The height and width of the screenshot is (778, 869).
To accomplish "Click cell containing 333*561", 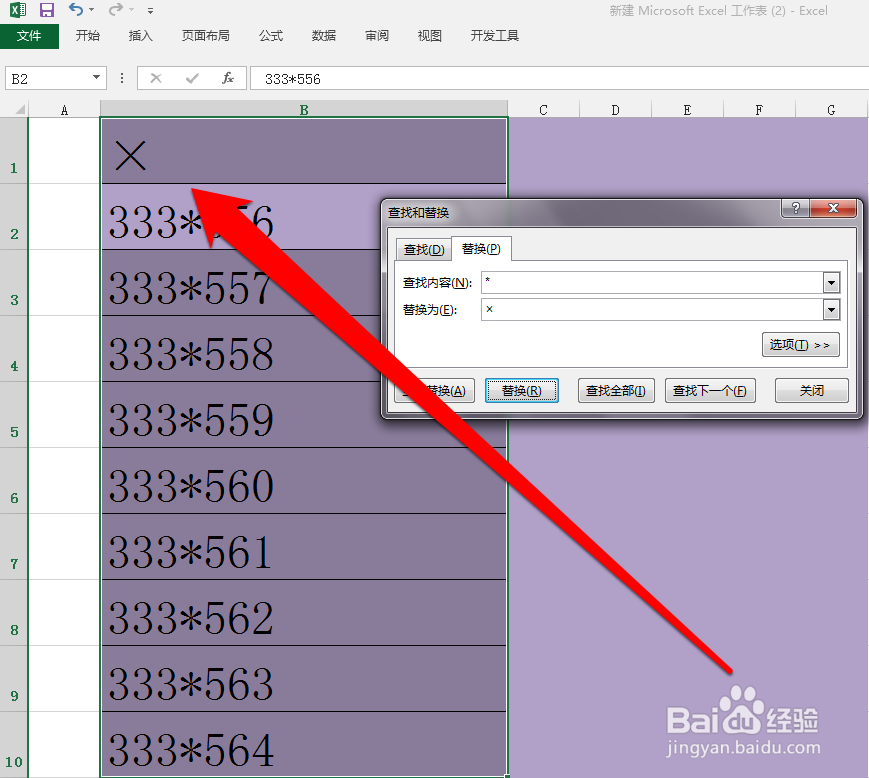I will click(304, 546).
